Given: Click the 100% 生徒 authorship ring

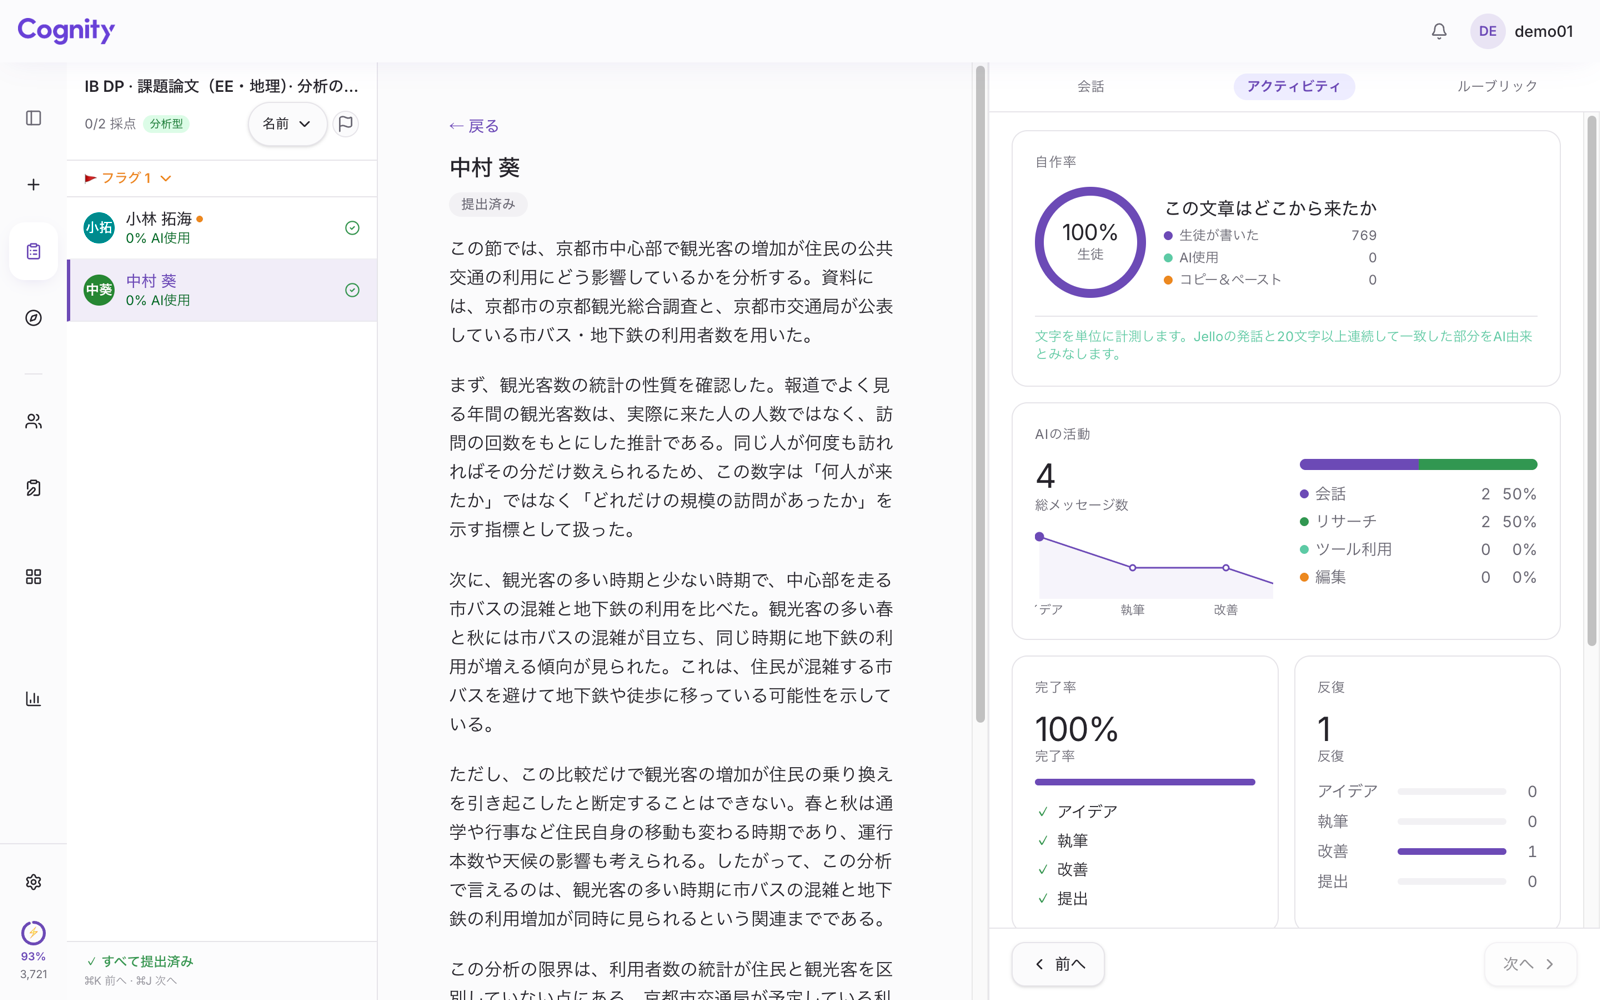Looking at the screenshot, I should tap(1090, 242).
